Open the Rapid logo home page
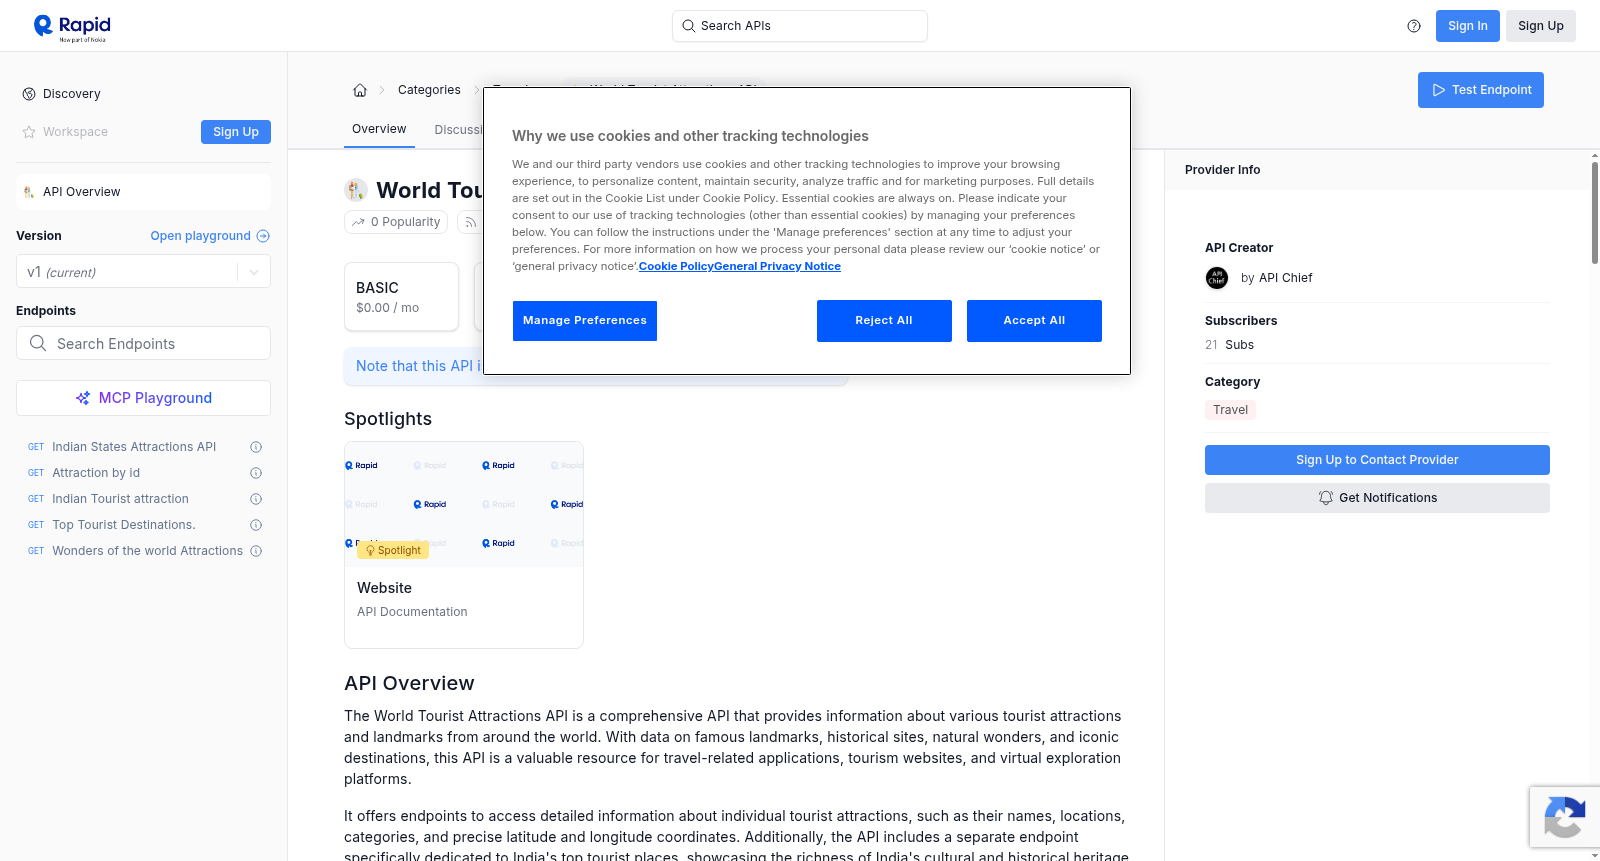Screen dimensions: 1600x861 (72, 27)
